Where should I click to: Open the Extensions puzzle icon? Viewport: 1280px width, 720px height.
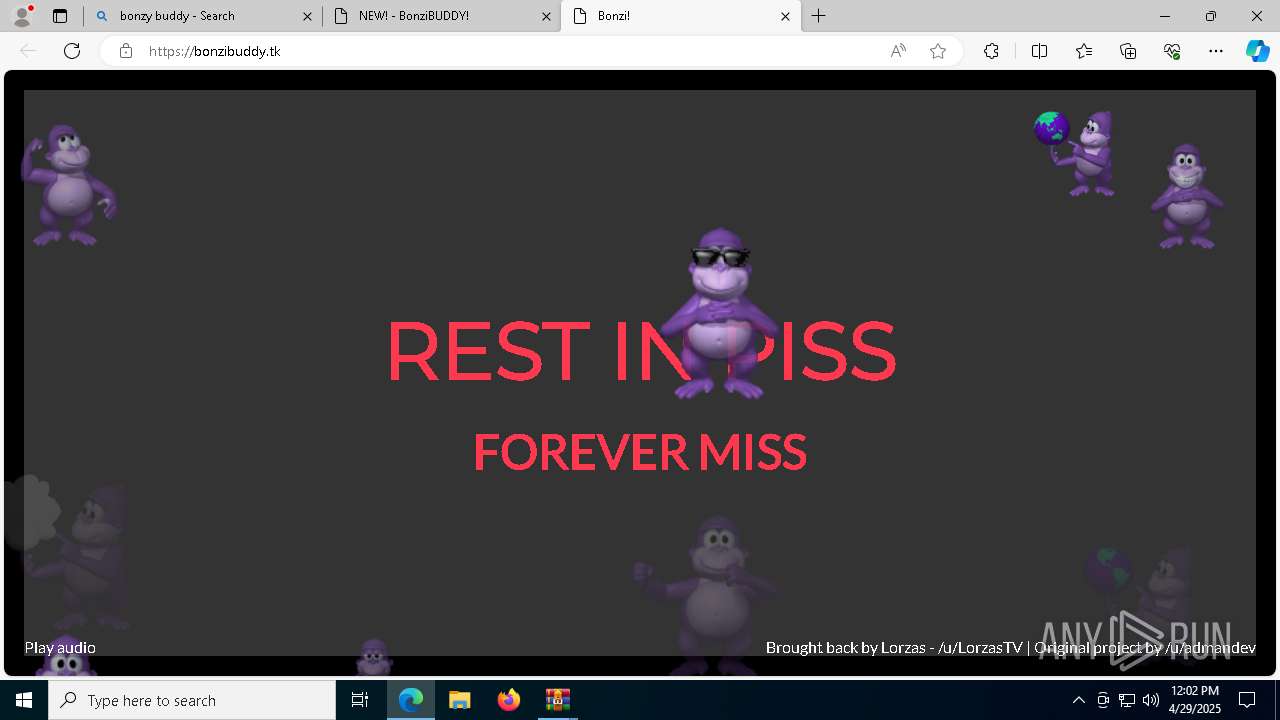pyautogui.click(x=991, y=51)
